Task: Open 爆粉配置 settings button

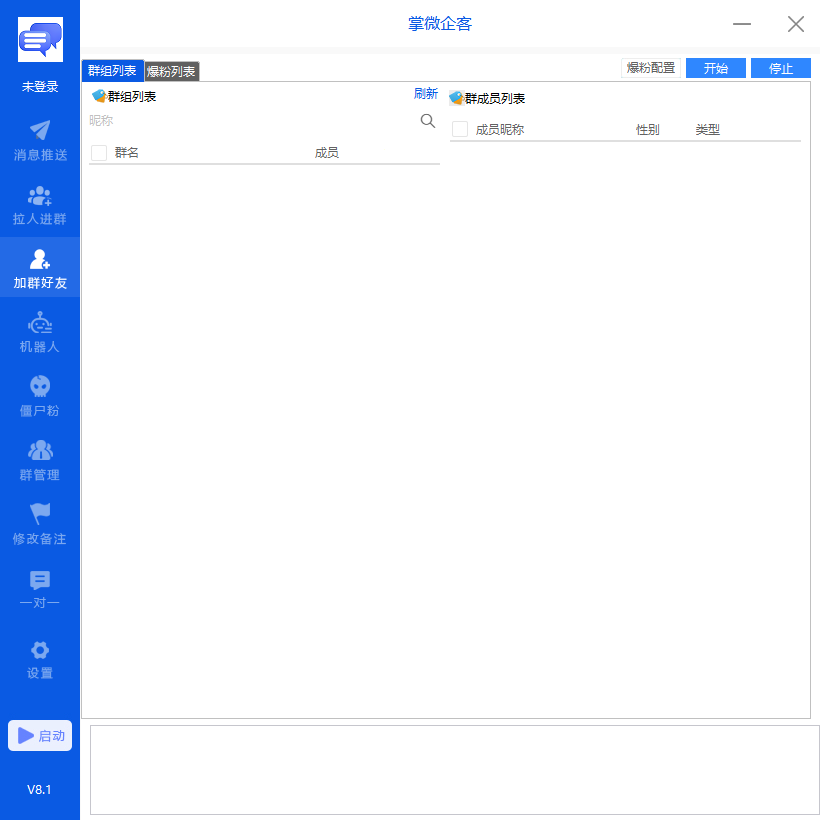Action: 651,68
